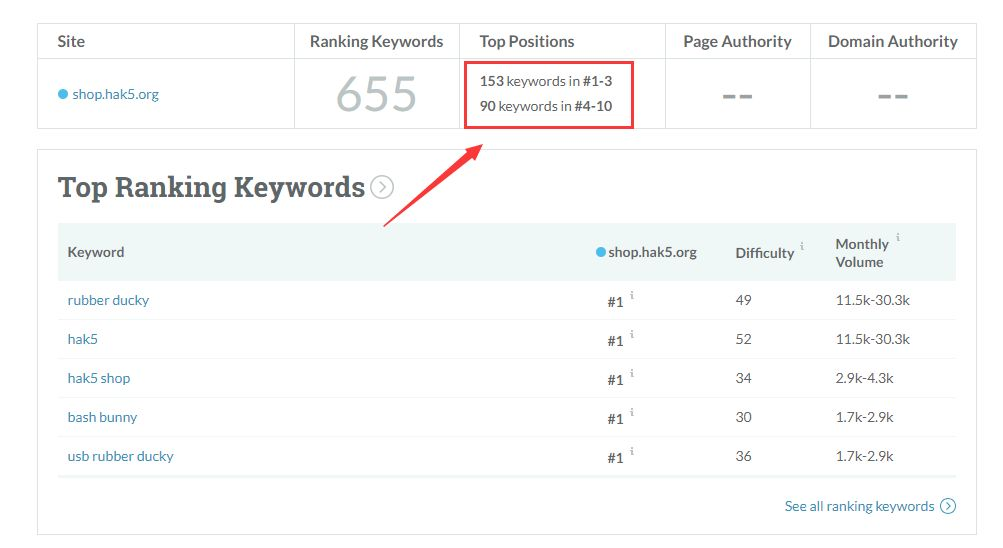Click the '153 keywords in #1-3' text
The height and width of the screenshot is (548, 1003).
click(546, 81)
